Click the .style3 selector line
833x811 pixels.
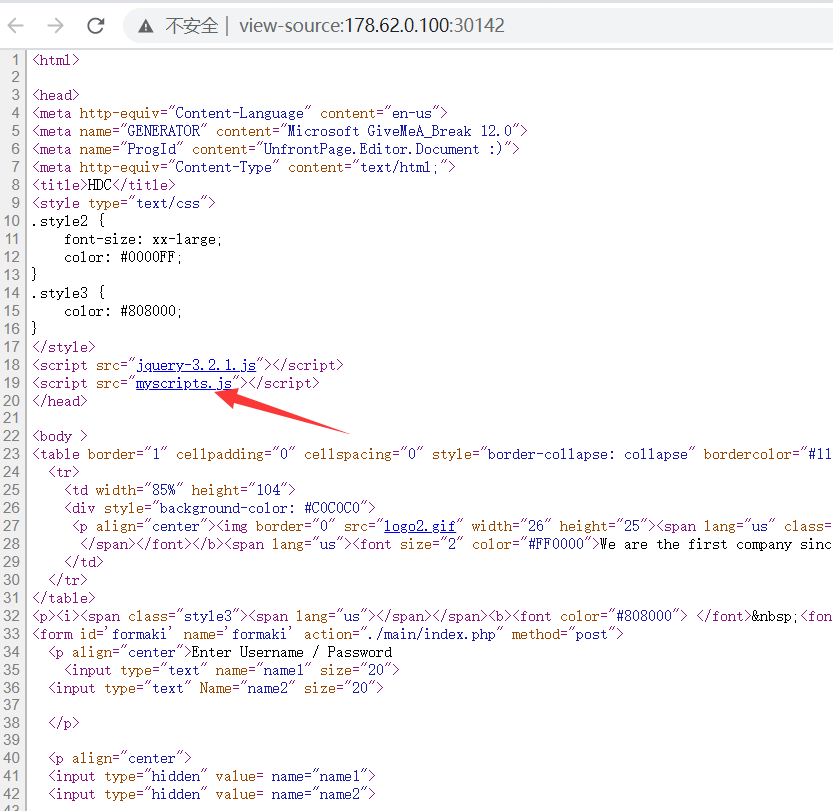pyautogui.click(x=68, y=293)
